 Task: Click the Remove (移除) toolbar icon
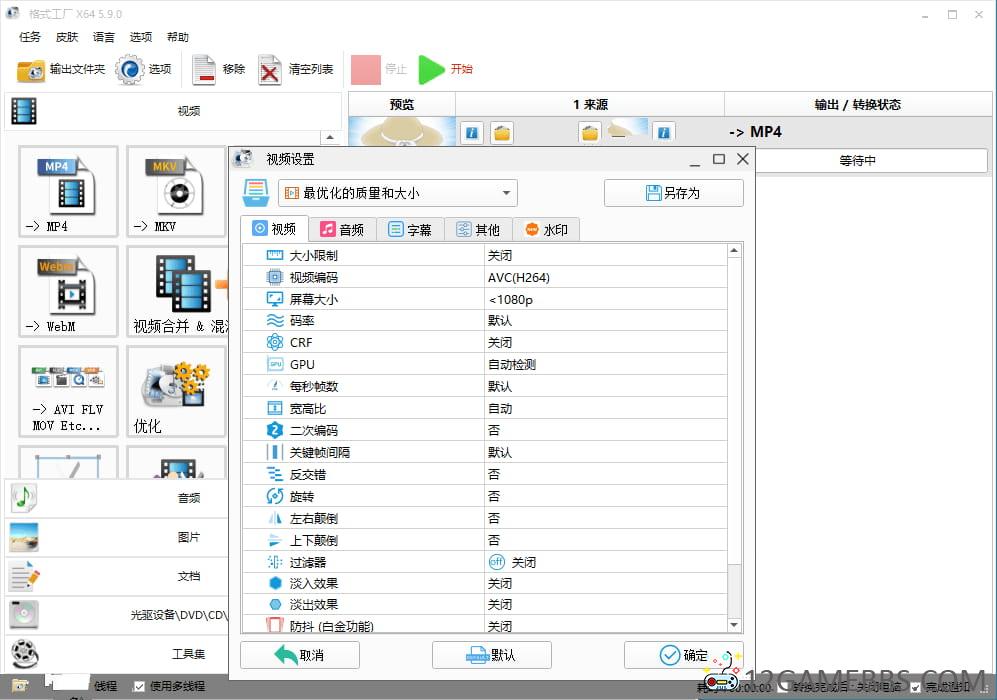tap(204, 69)
